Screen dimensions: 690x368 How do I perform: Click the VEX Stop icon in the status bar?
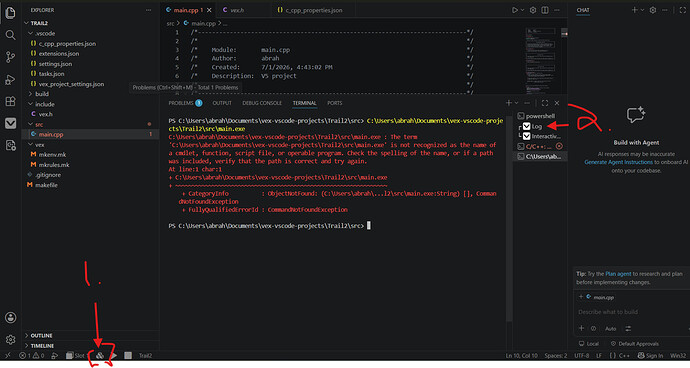tap(128, 355)
